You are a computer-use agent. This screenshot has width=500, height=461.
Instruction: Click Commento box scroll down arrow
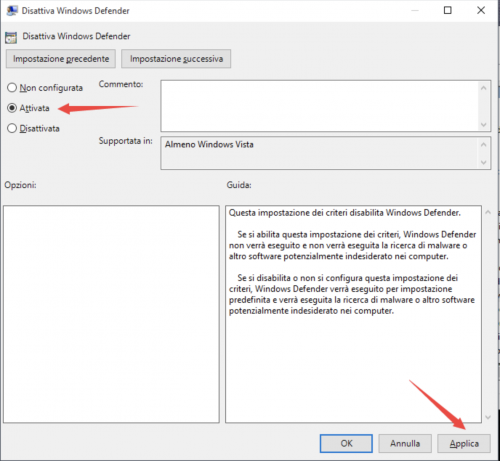484,125
